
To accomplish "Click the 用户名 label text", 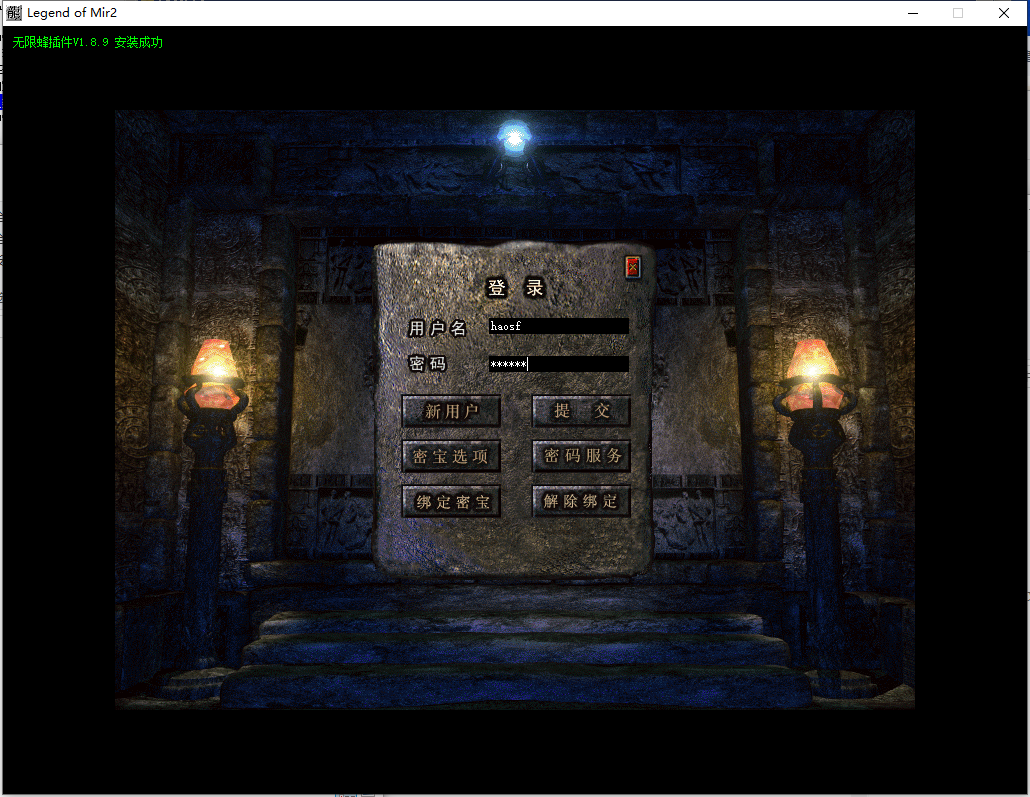I will coord(438,328).
